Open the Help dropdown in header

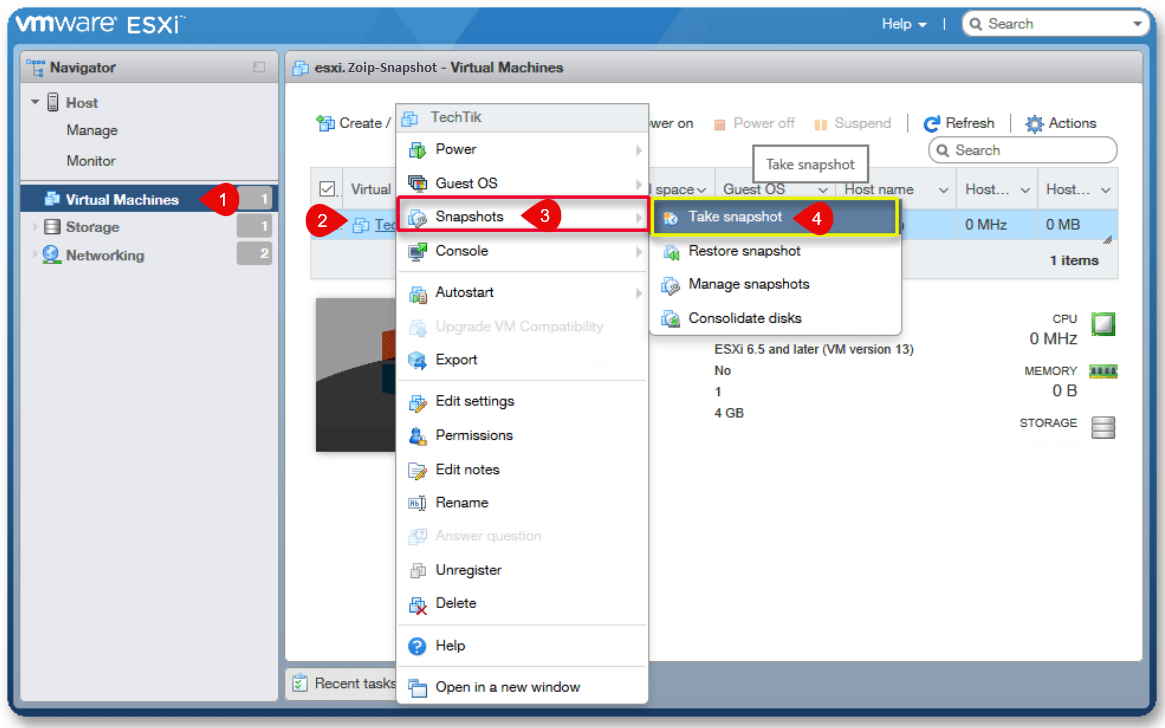pos(903,24)
